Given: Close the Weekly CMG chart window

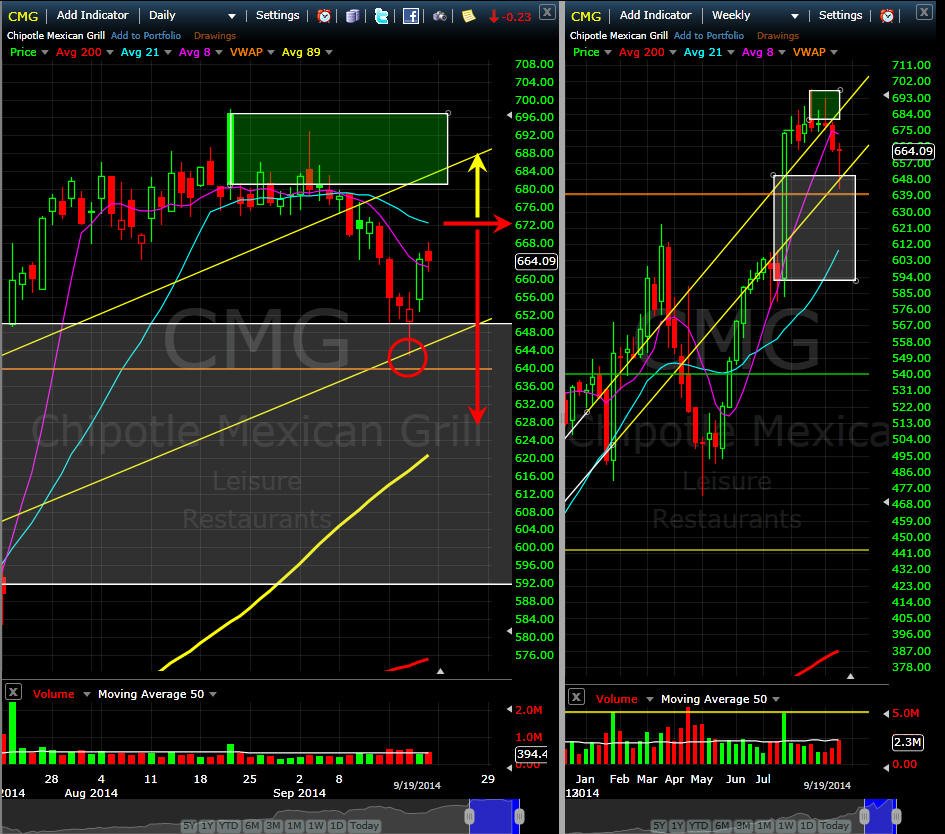Looking at the screenshot, I should 924,11.
